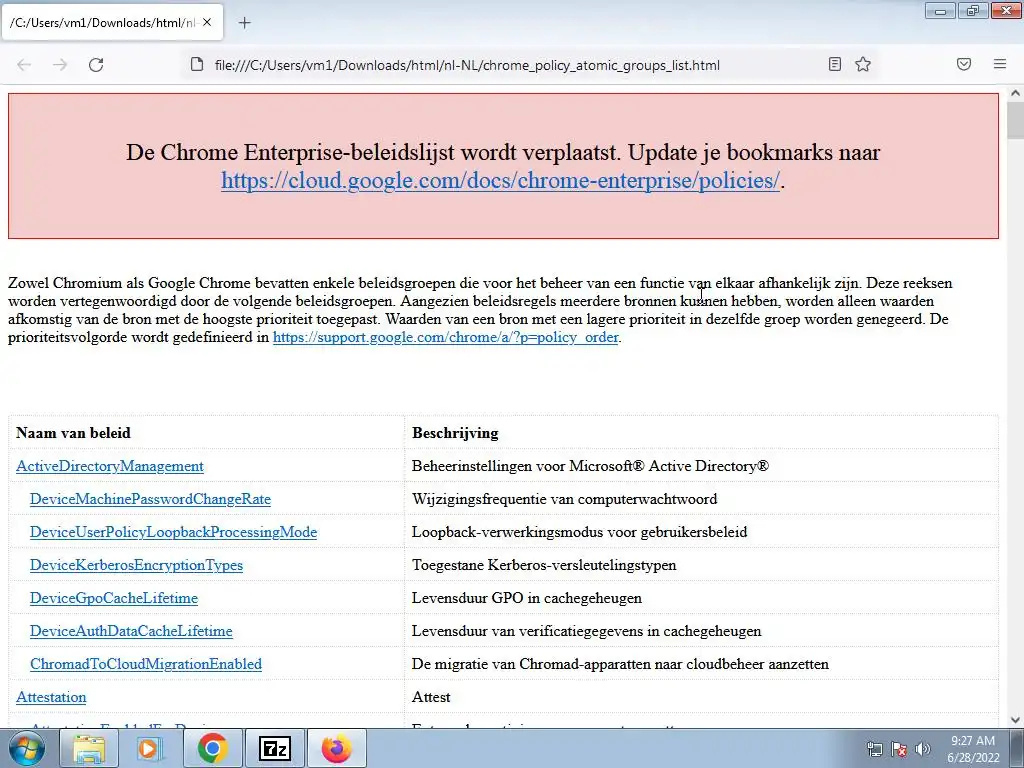Viewport: 1024px width, 768px height.
Task: Open DeviceGpoCacheLifetime link
Action: tap(114, 598)
